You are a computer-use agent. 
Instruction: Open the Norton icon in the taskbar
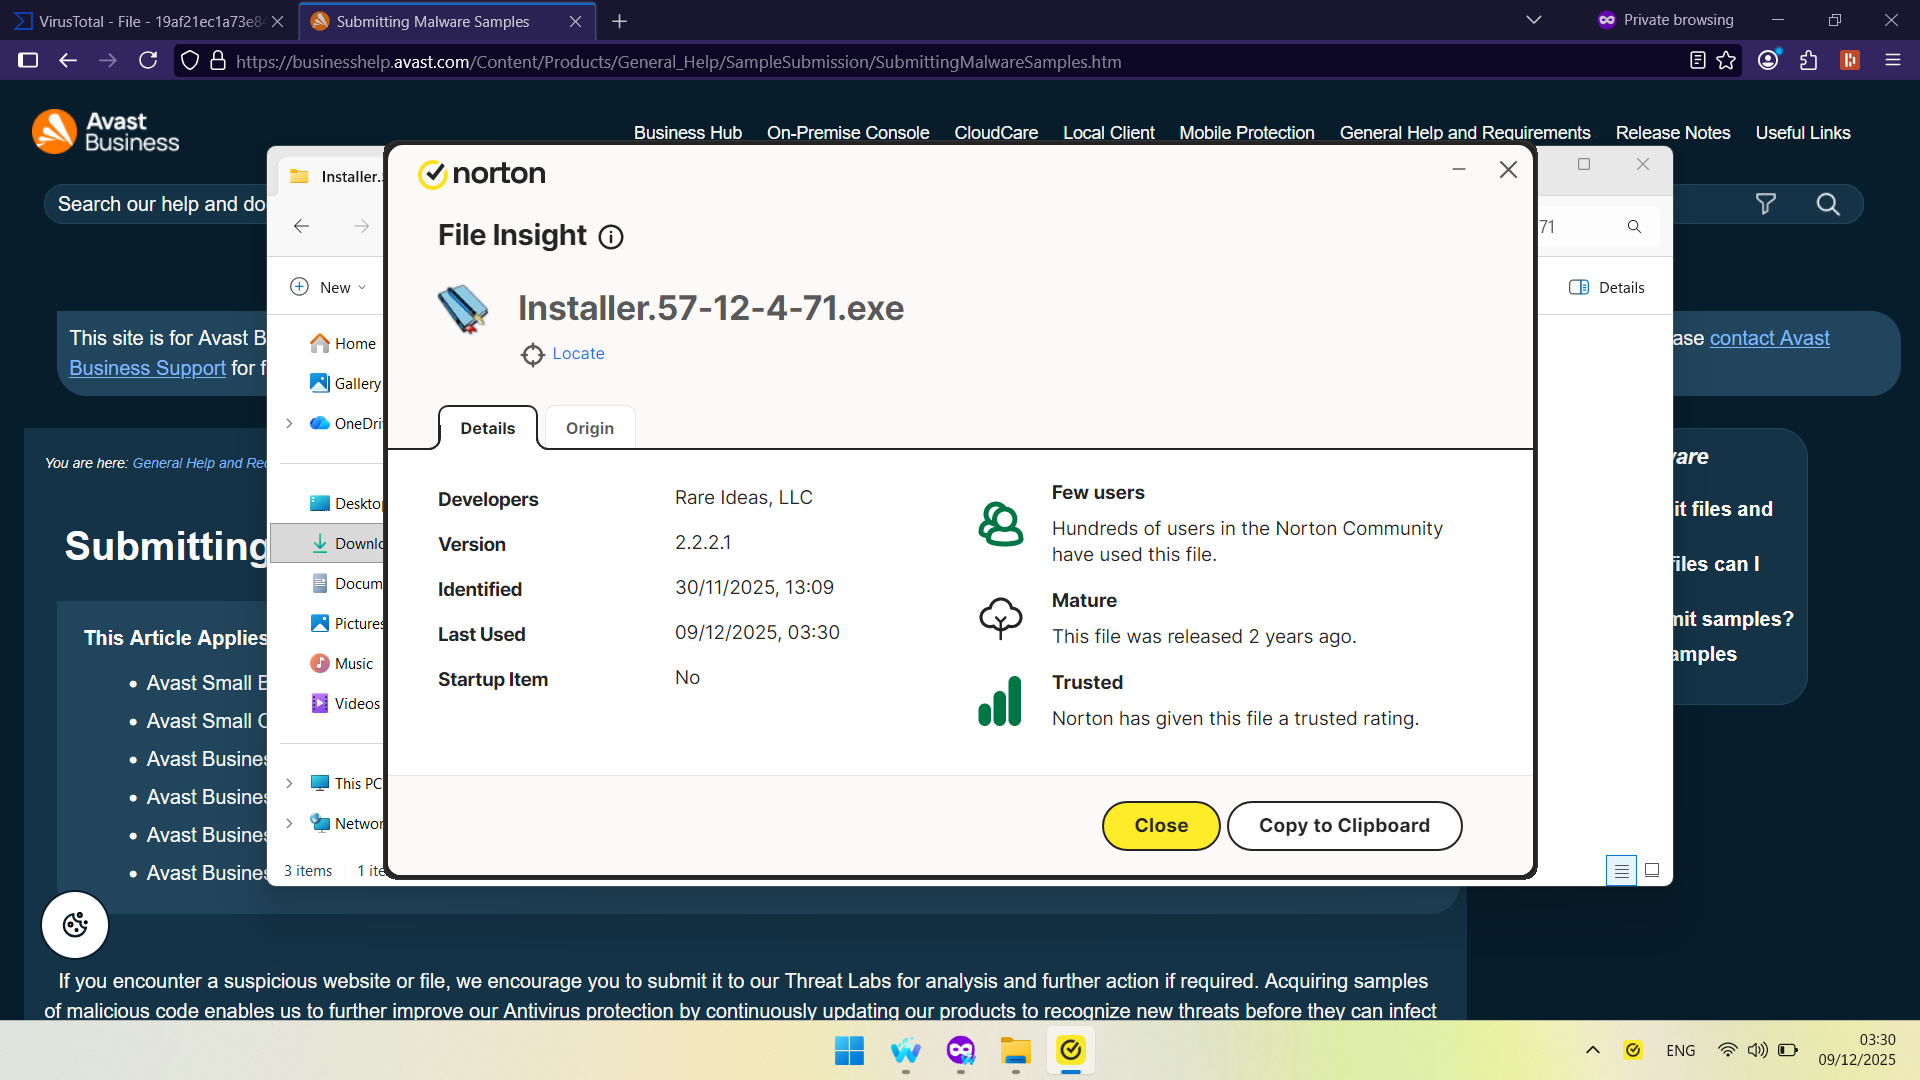pos(1071,1051)
